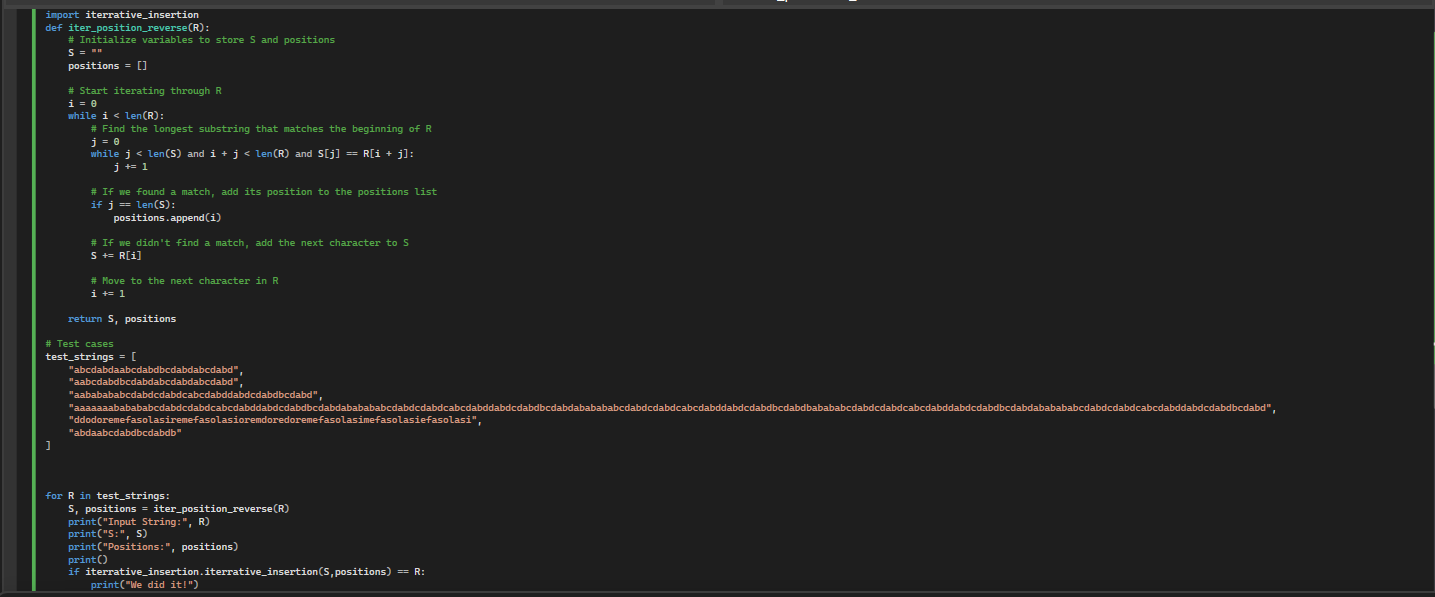
Task: Click the S = "" assignment line
Action: 75,52
